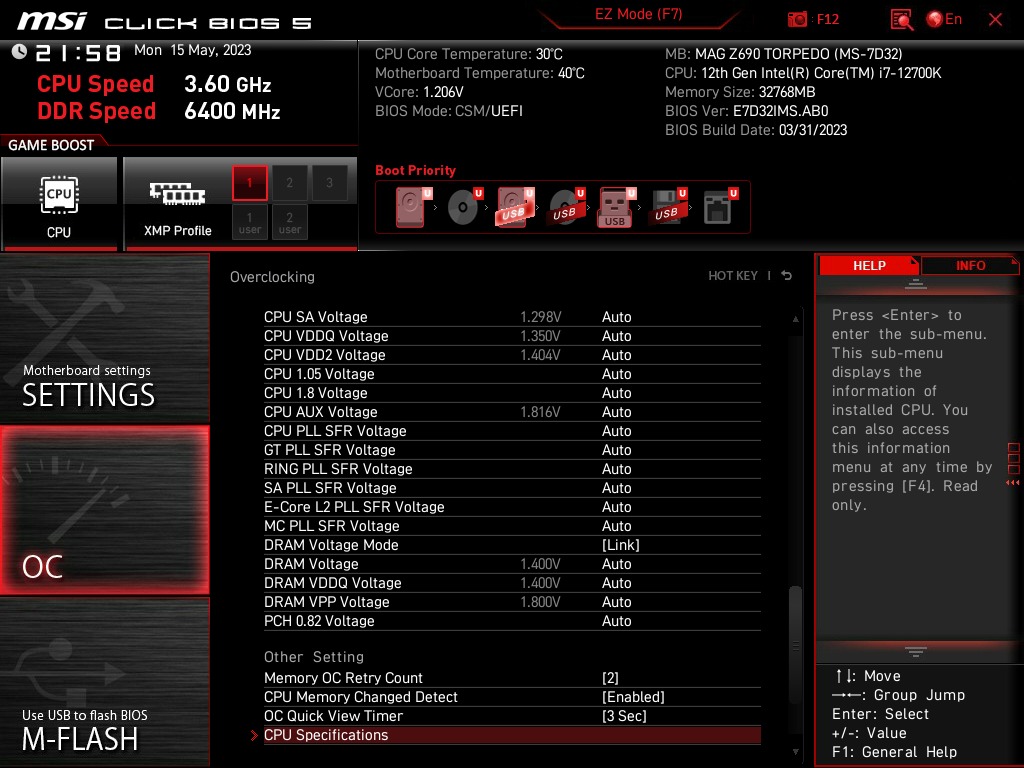1024x768 pixels.
Task: Select XMP user profile 2
Action: [x=289, y=222]
